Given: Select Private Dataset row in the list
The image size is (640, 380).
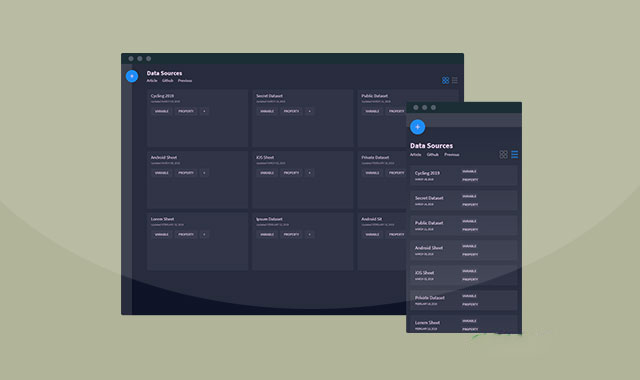Looking at the screenshot, I should [464, 300].
